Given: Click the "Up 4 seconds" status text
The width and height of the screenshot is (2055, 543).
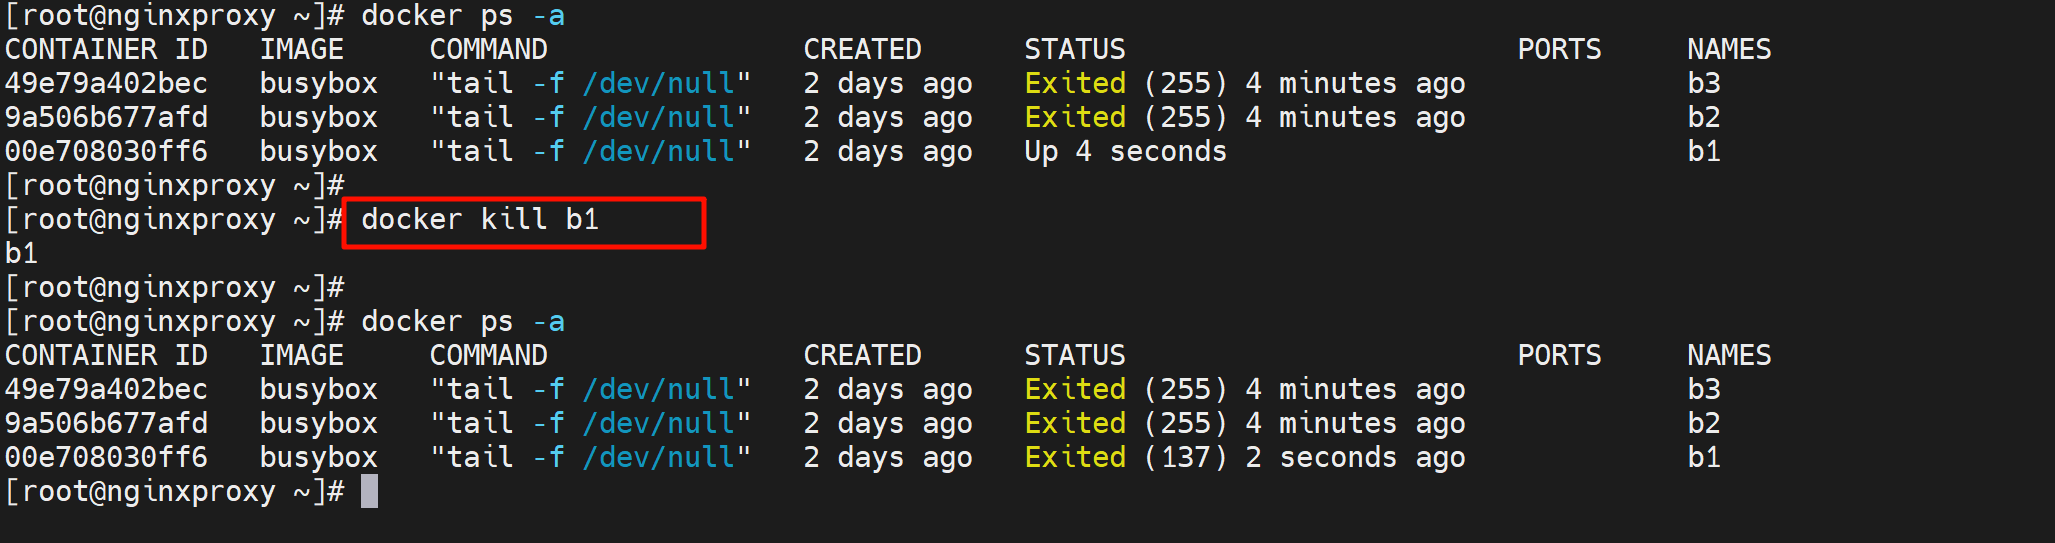Looking at the screenshot, I should (1125, 152).
